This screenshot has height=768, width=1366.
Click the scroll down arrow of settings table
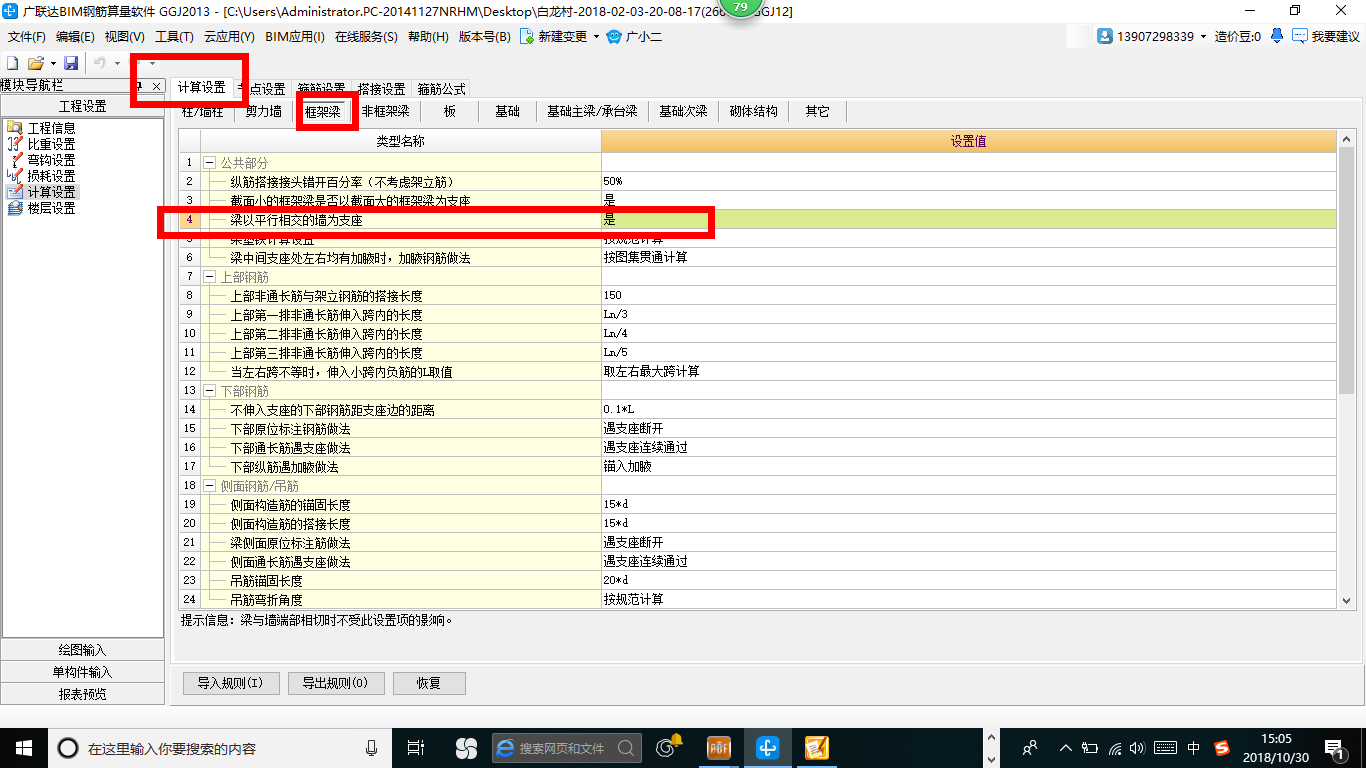[x=1346, y=600]
